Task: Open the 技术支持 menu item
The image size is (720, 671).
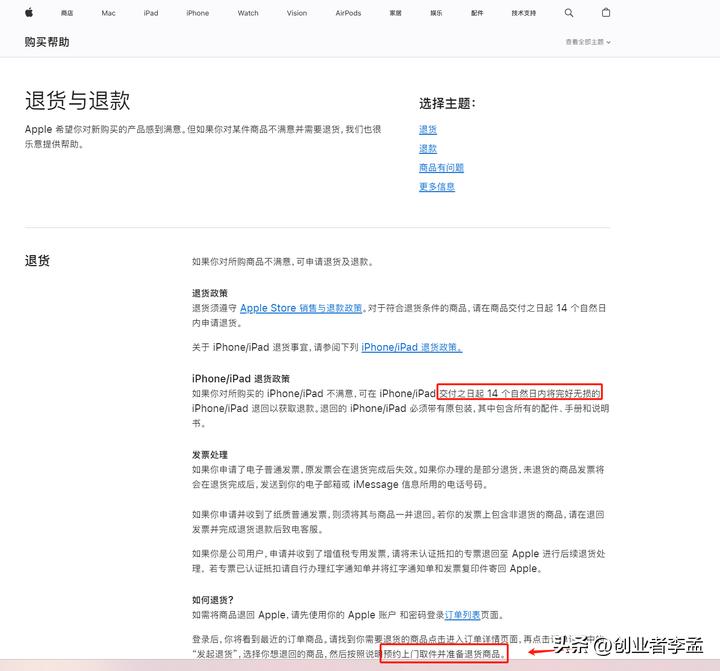Action: point(523,13)
